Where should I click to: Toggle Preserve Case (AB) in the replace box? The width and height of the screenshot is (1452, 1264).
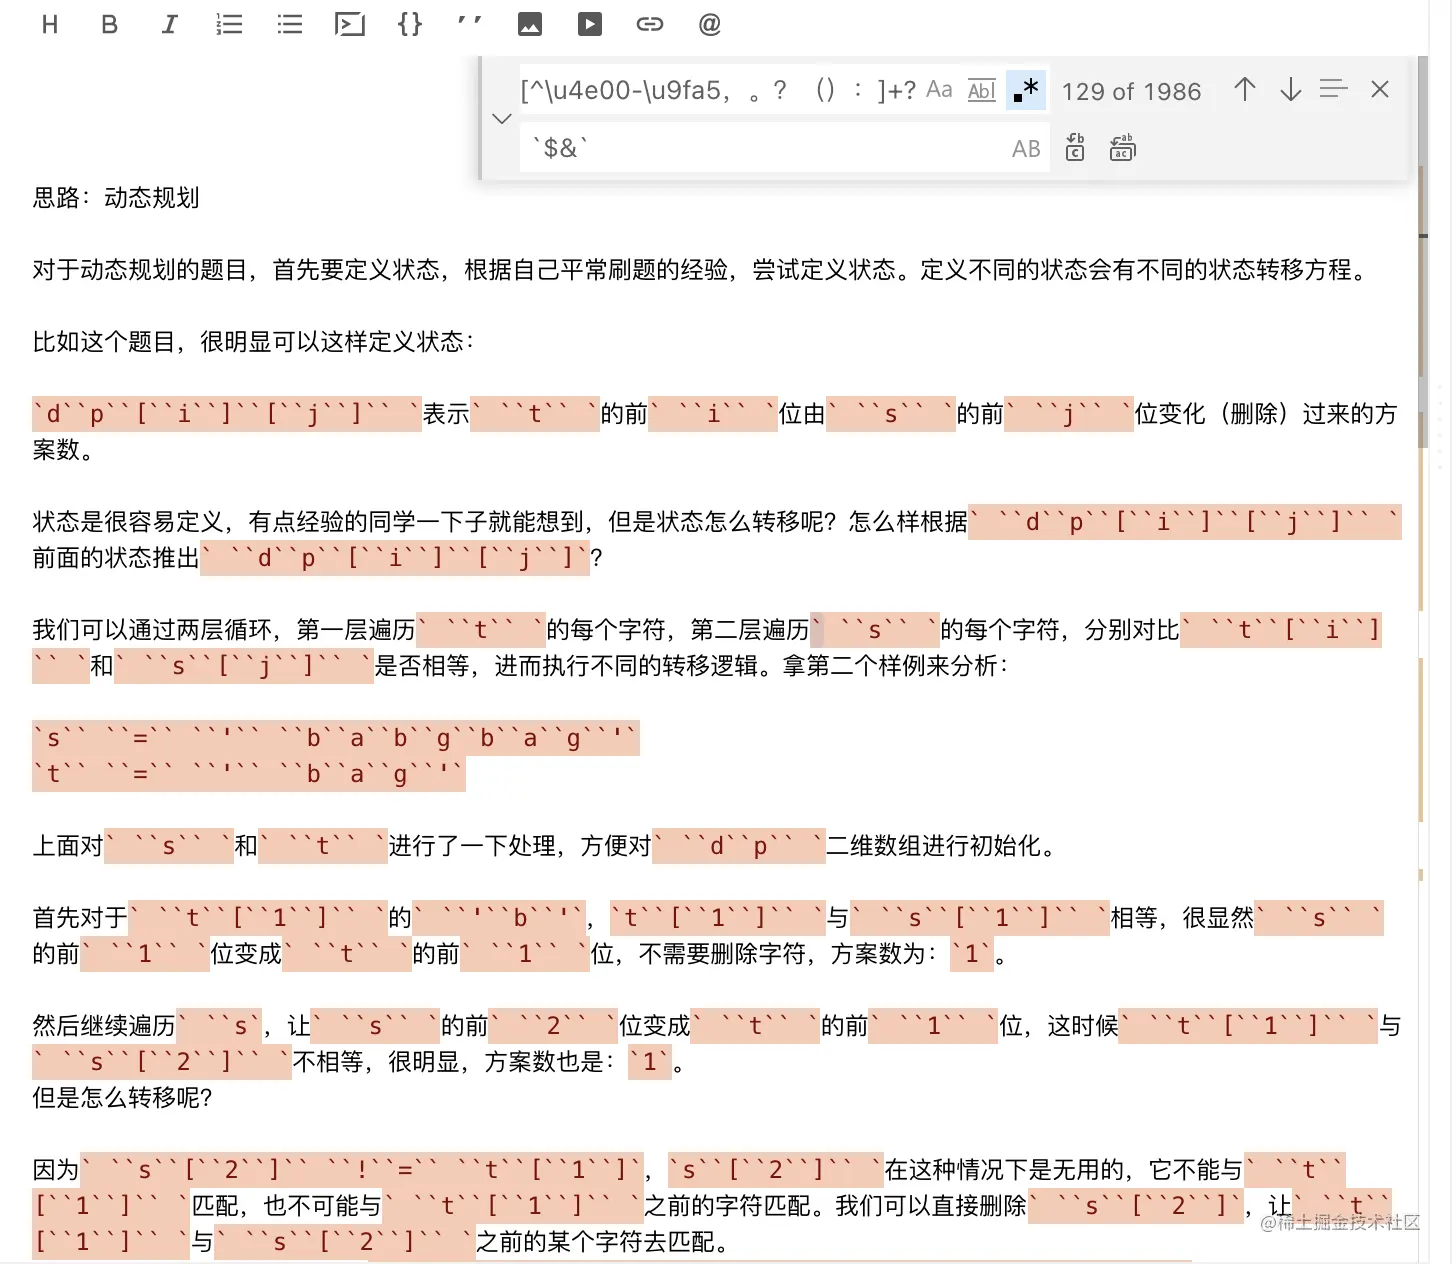point(1026,149)
